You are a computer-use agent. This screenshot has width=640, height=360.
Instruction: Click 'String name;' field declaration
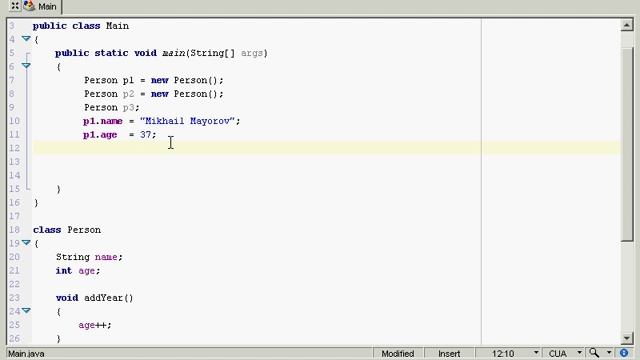(89, 257)
